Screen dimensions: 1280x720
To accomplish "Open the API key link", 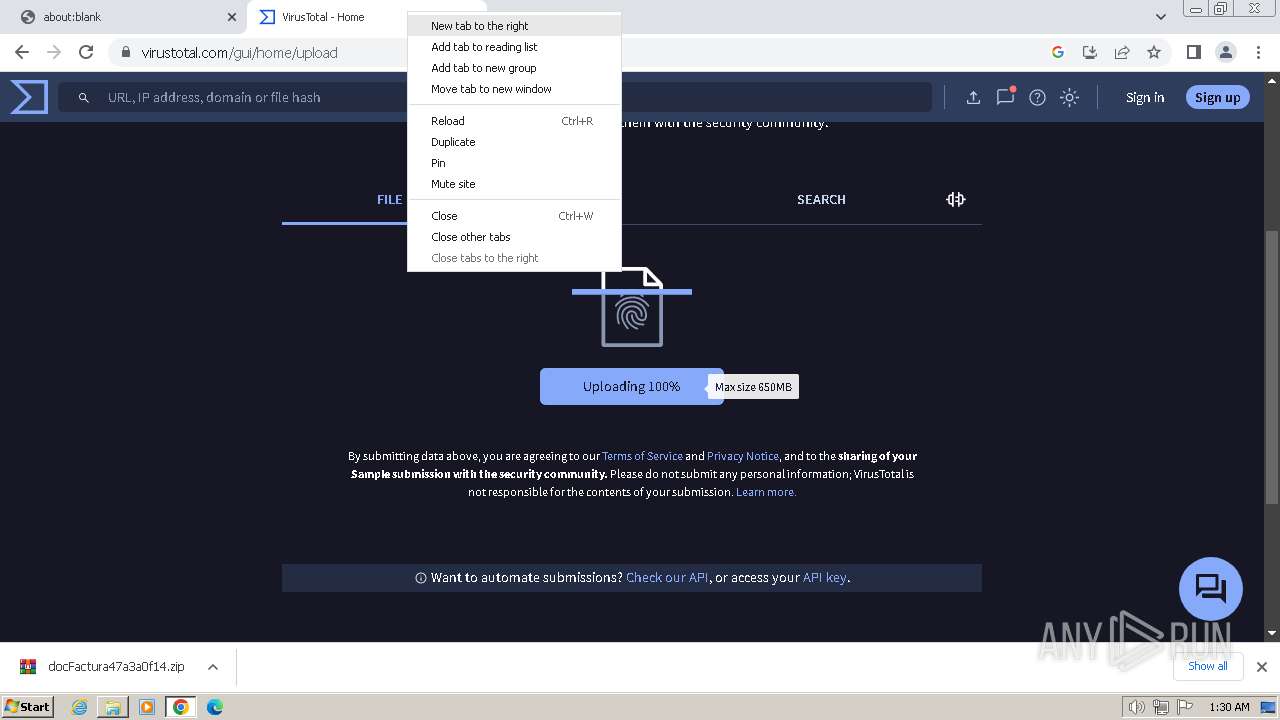I will [x=825, y=577].
